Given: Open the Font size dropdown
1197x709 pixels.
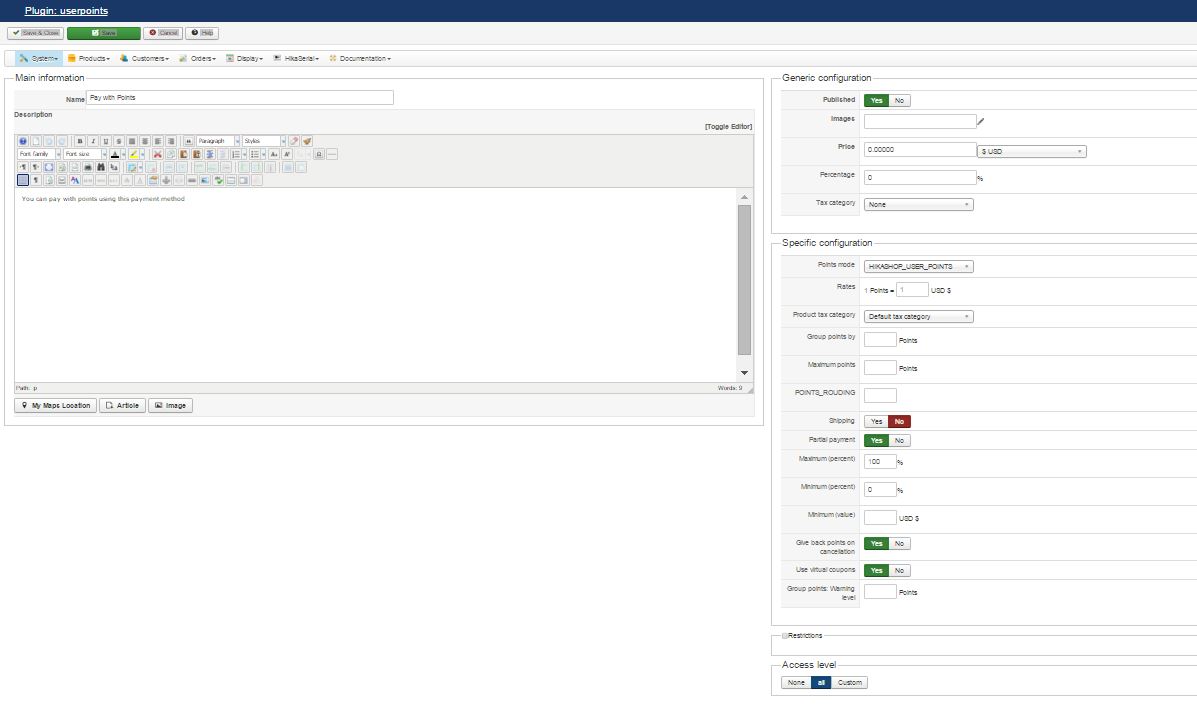Looking at the screenshot, I should [86, 154].
